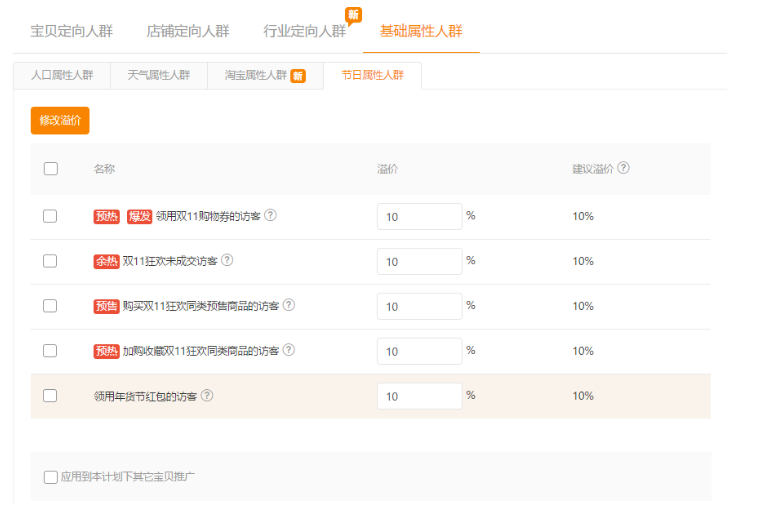Click help icon beside 双11狂欢未成交访客
This screenshot has height=512, width=764.
(x=227, y=260)
